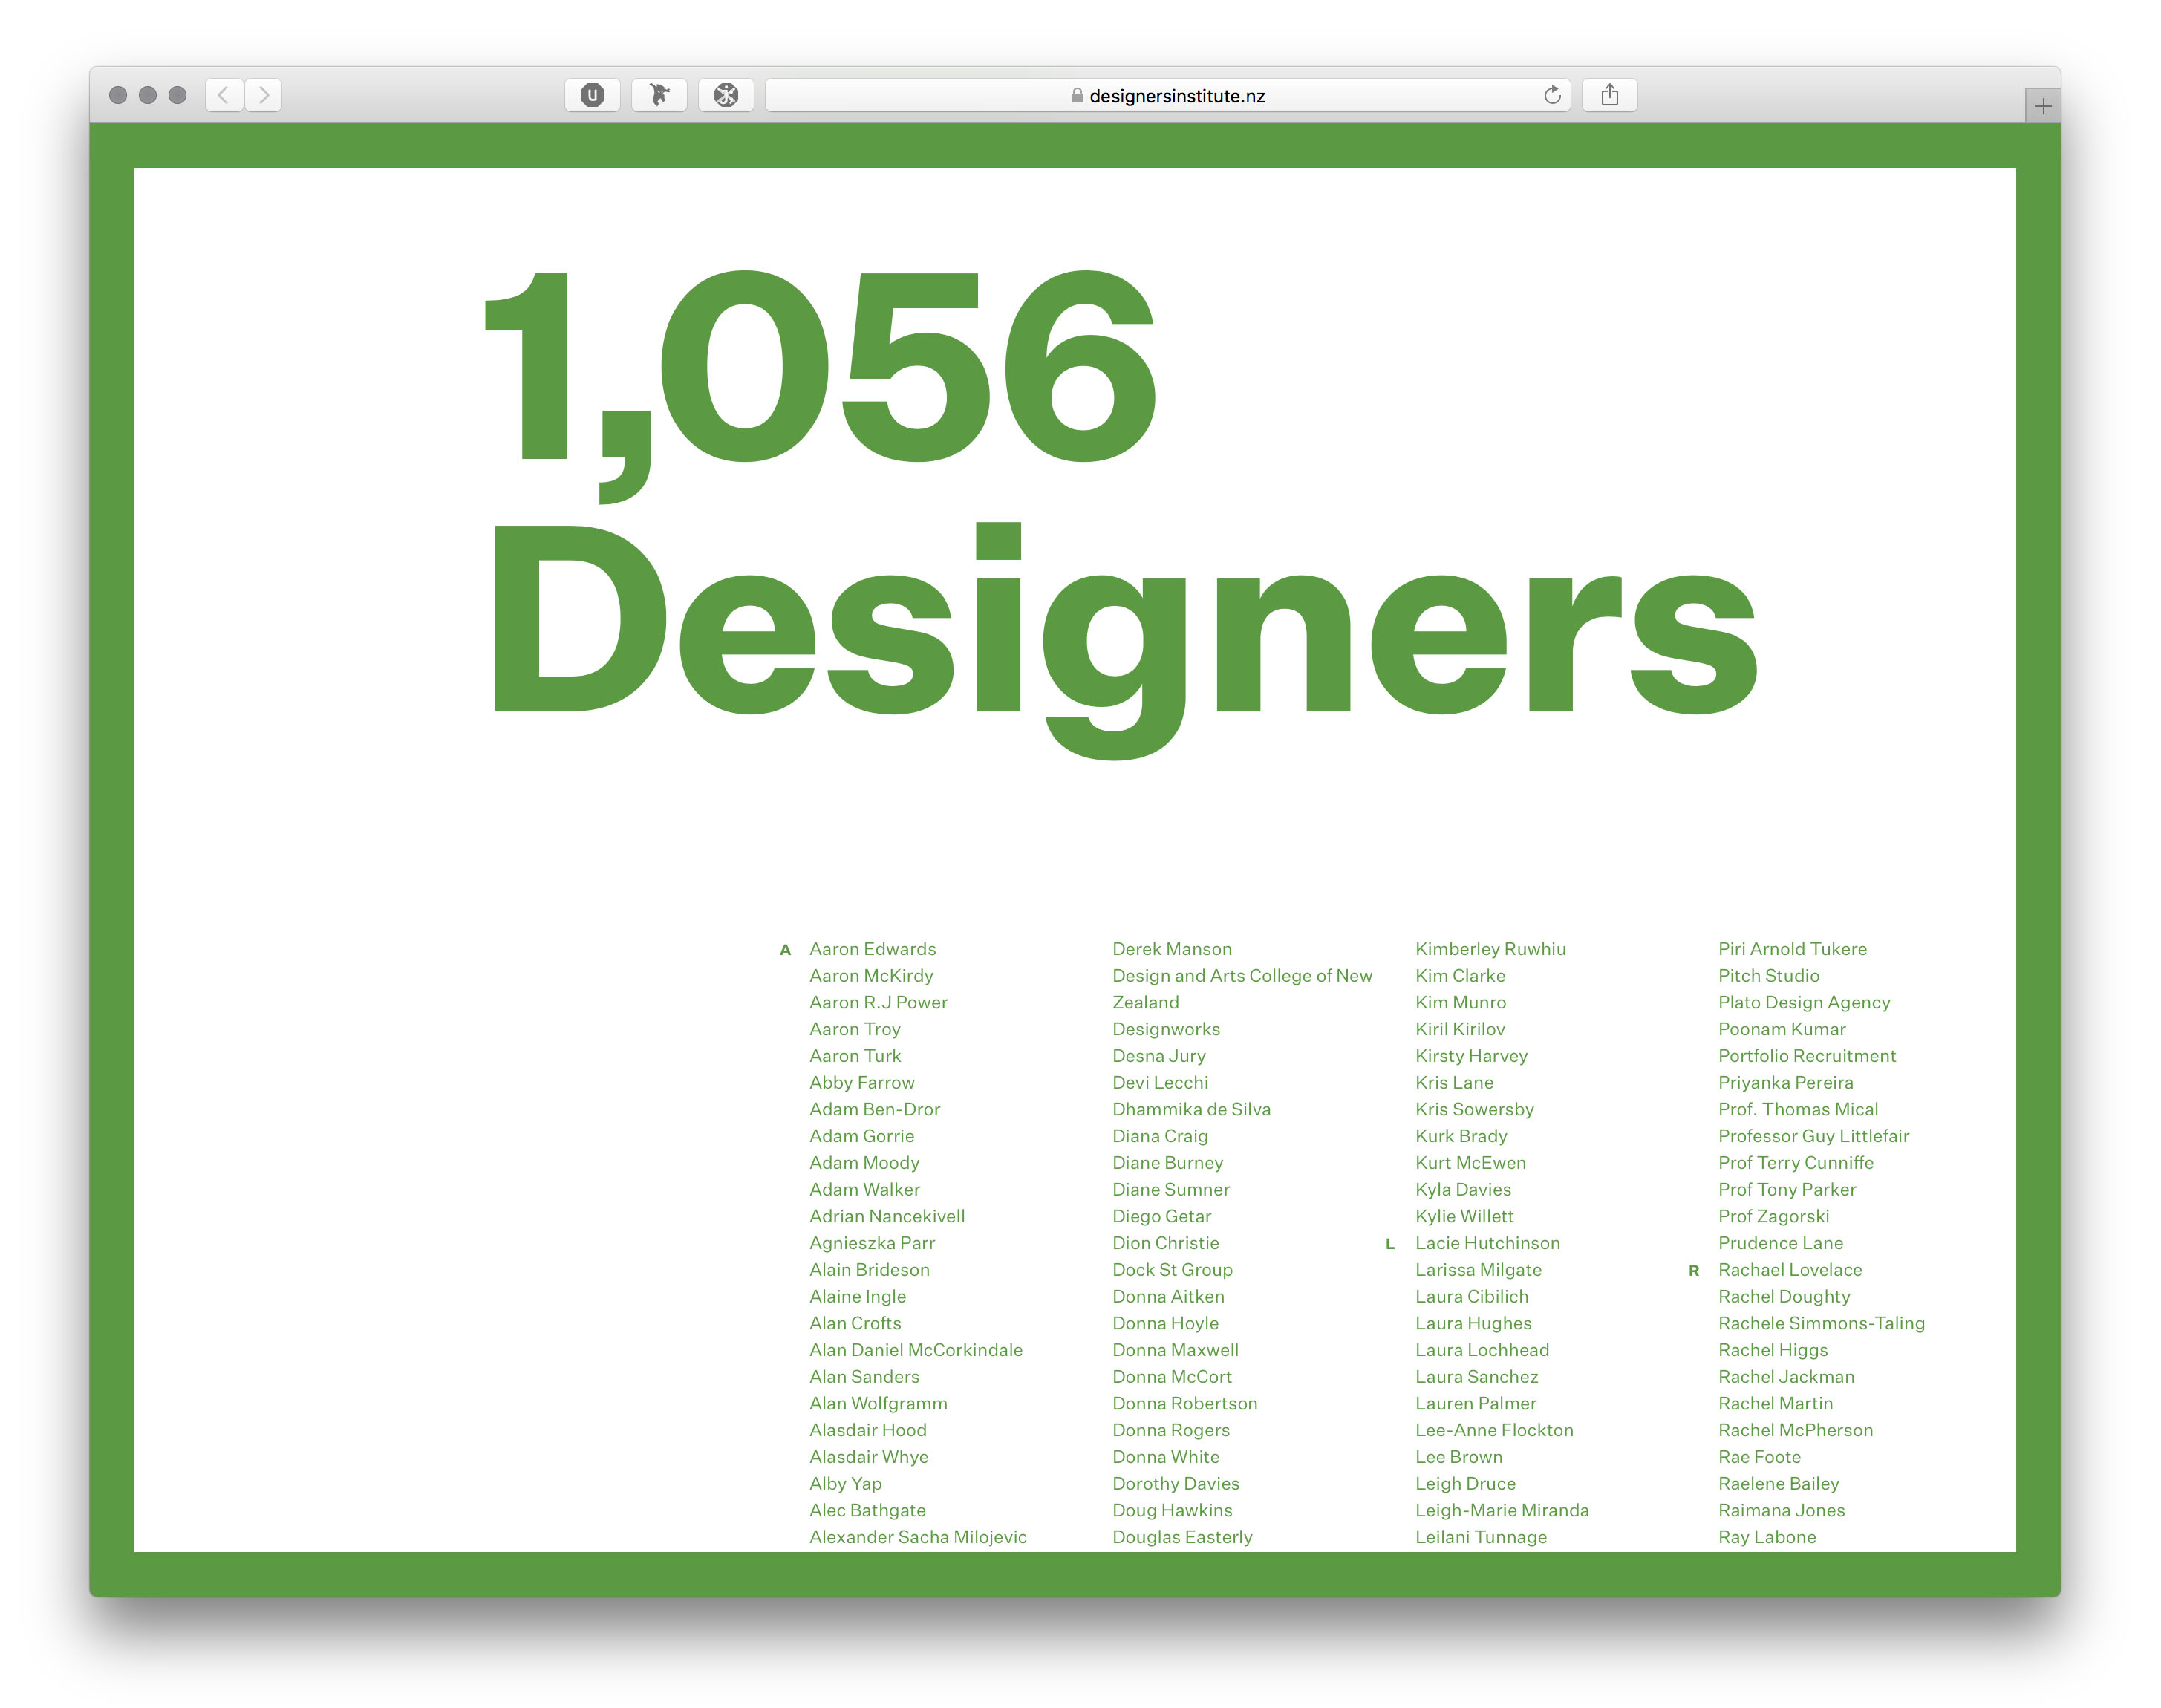Click Rachael Lovelace under section R
Image resolution: width=2161 pixels, height=1708 pixels.
(x=1789, y=1270)
